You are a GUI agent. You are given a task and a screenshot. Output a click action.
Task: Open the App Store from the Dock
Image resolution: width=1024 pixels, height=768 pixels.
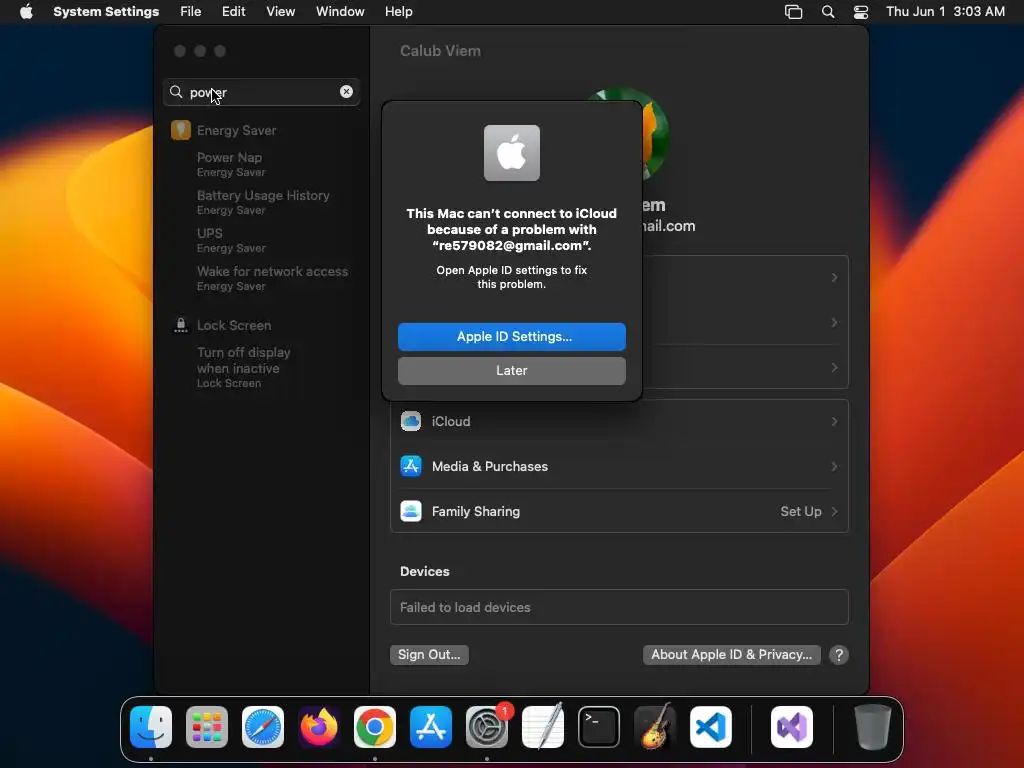click(x=431, y=727)
